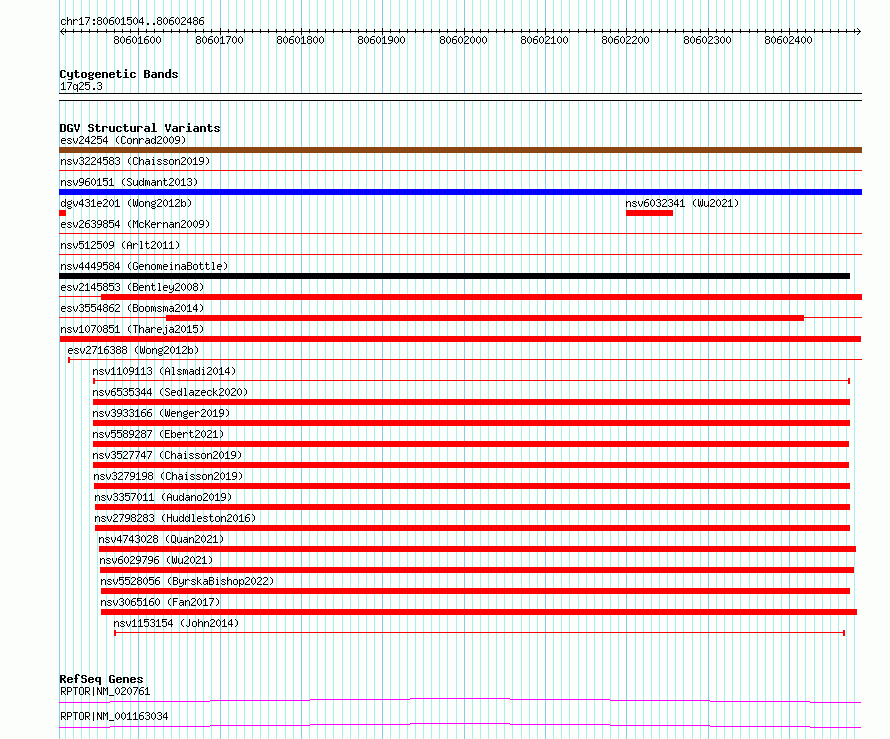Click nsv1070851 (Thareja2015) label
The width and height of the screenshot is (890, 739).
pyautogui.click(x=132, y=329)
